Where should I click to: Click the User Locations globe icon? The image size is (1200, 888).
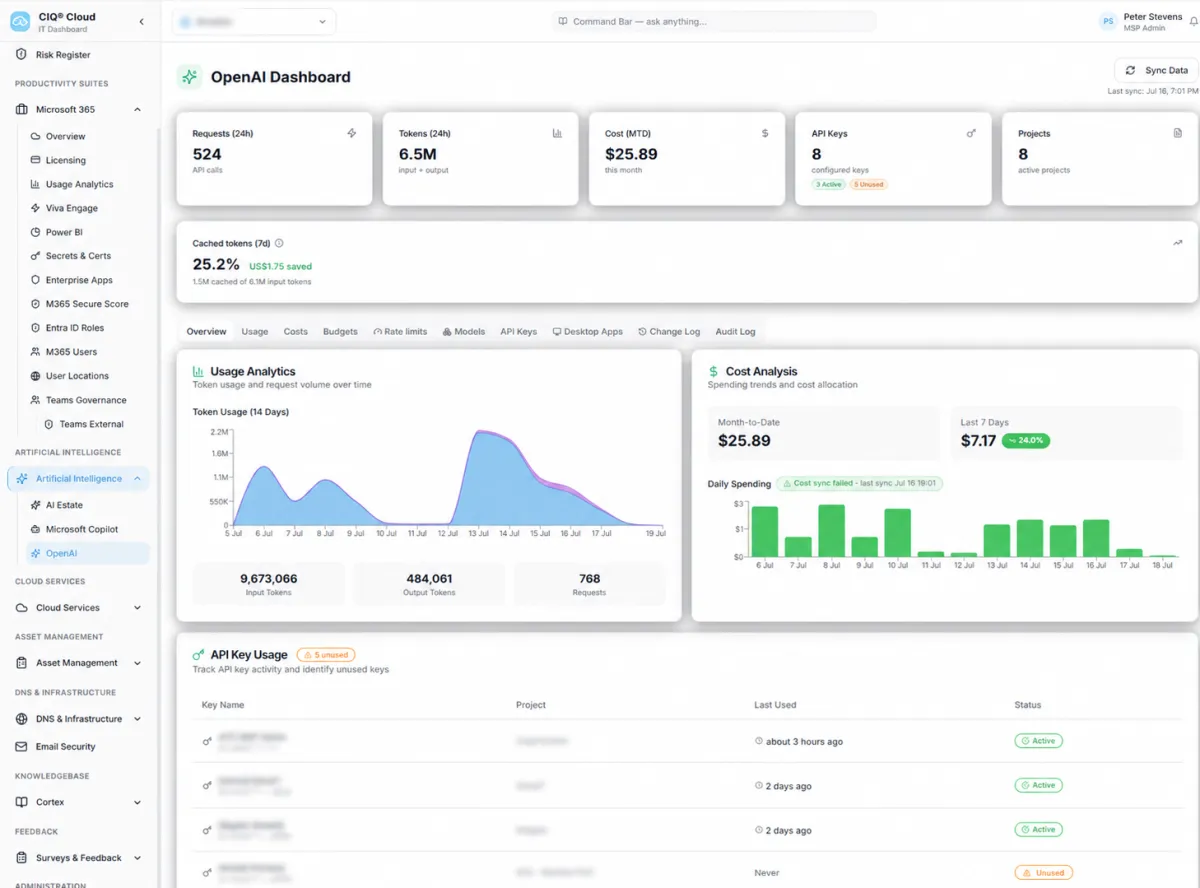coord(36,376)
